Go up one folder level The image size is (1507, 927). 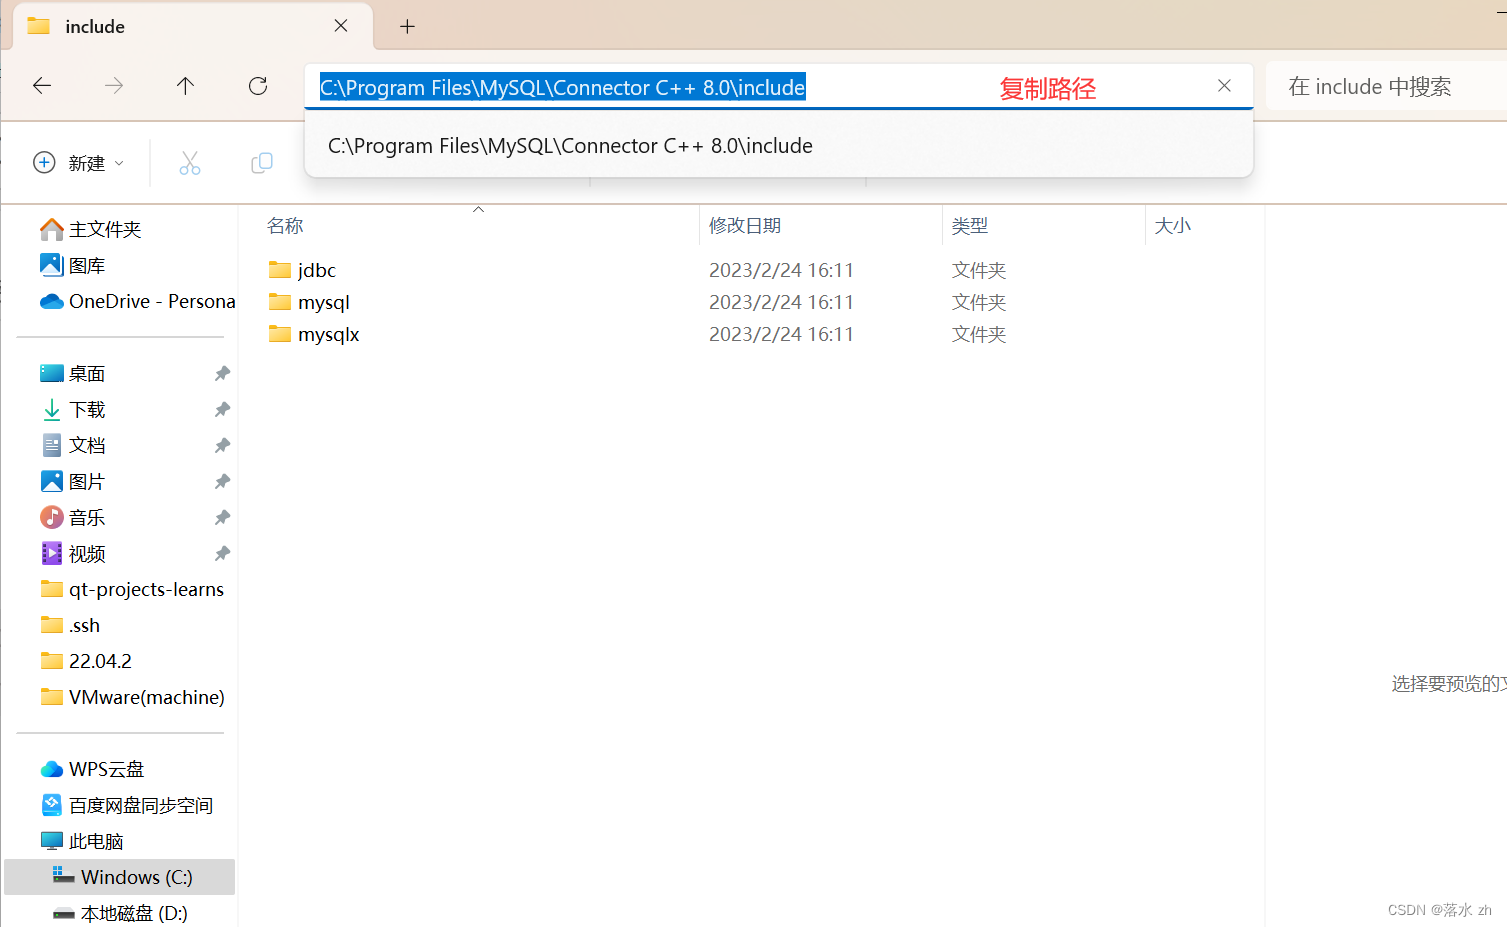click(x=185, y=86)
